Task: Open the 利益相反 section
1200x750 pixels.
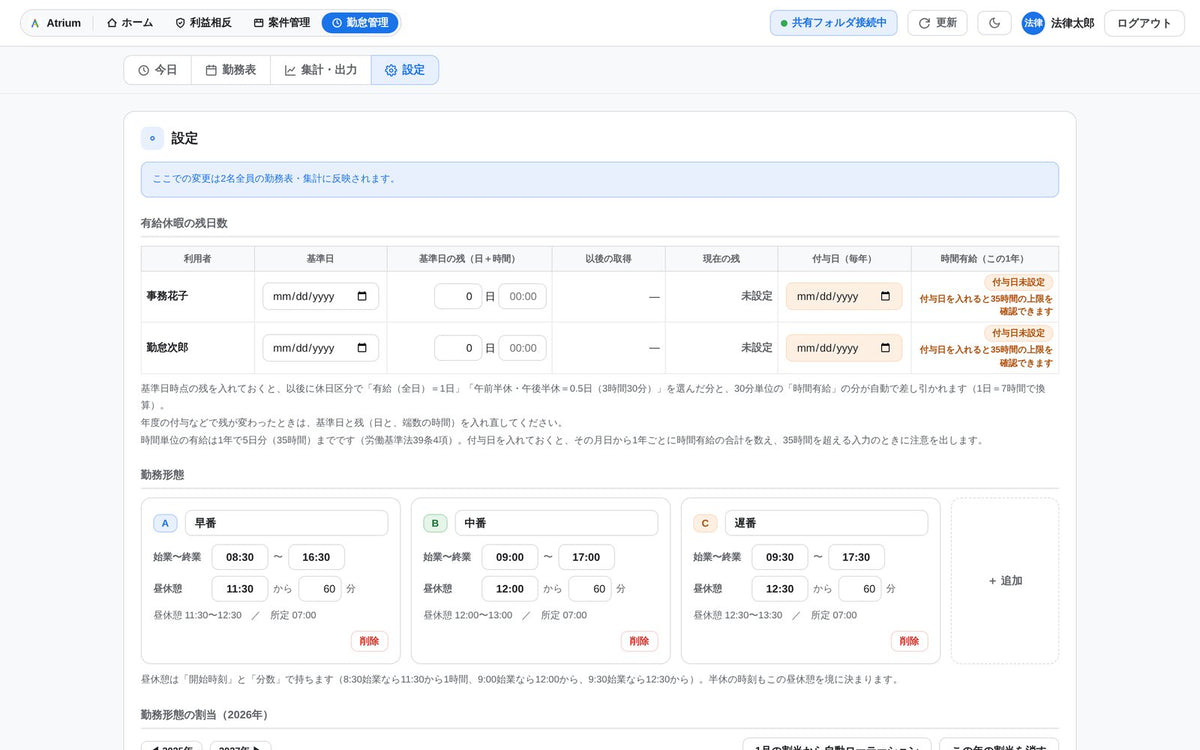Action: pos(203,22)
